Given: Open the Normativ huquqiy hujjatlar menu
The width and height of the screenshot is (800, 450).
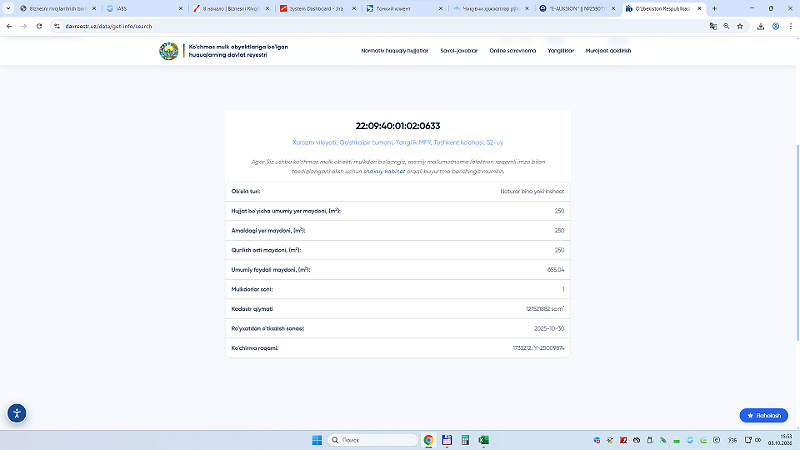Looking at the screenshot, I should (x=394, y=51).
